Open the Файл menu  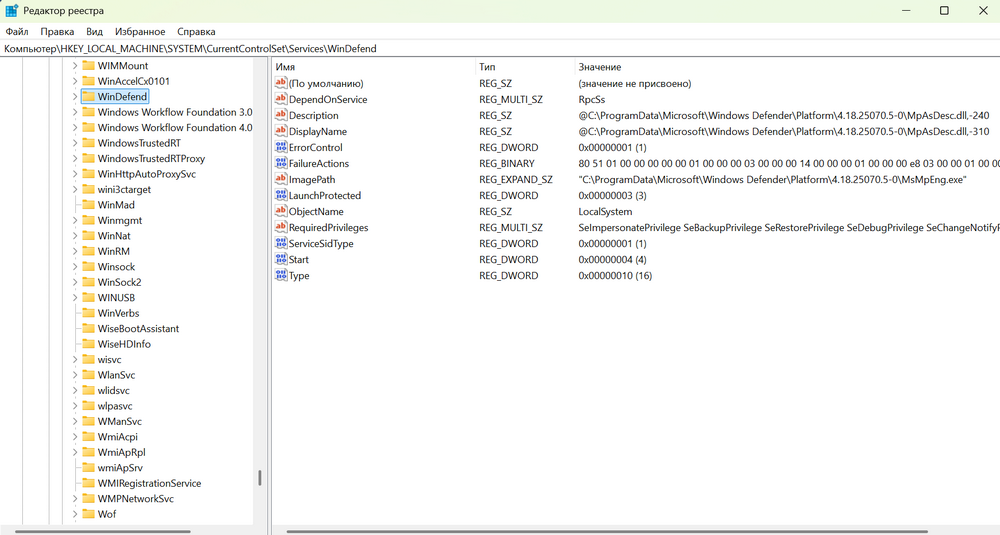tap(17, 32)
